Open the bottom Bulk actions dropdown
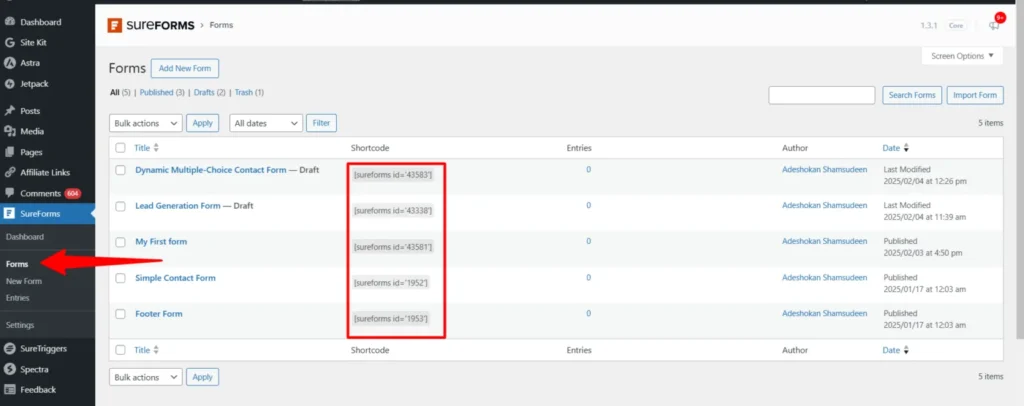The width and height of the screenshot is (1024, 406). [x=146, y=377]
